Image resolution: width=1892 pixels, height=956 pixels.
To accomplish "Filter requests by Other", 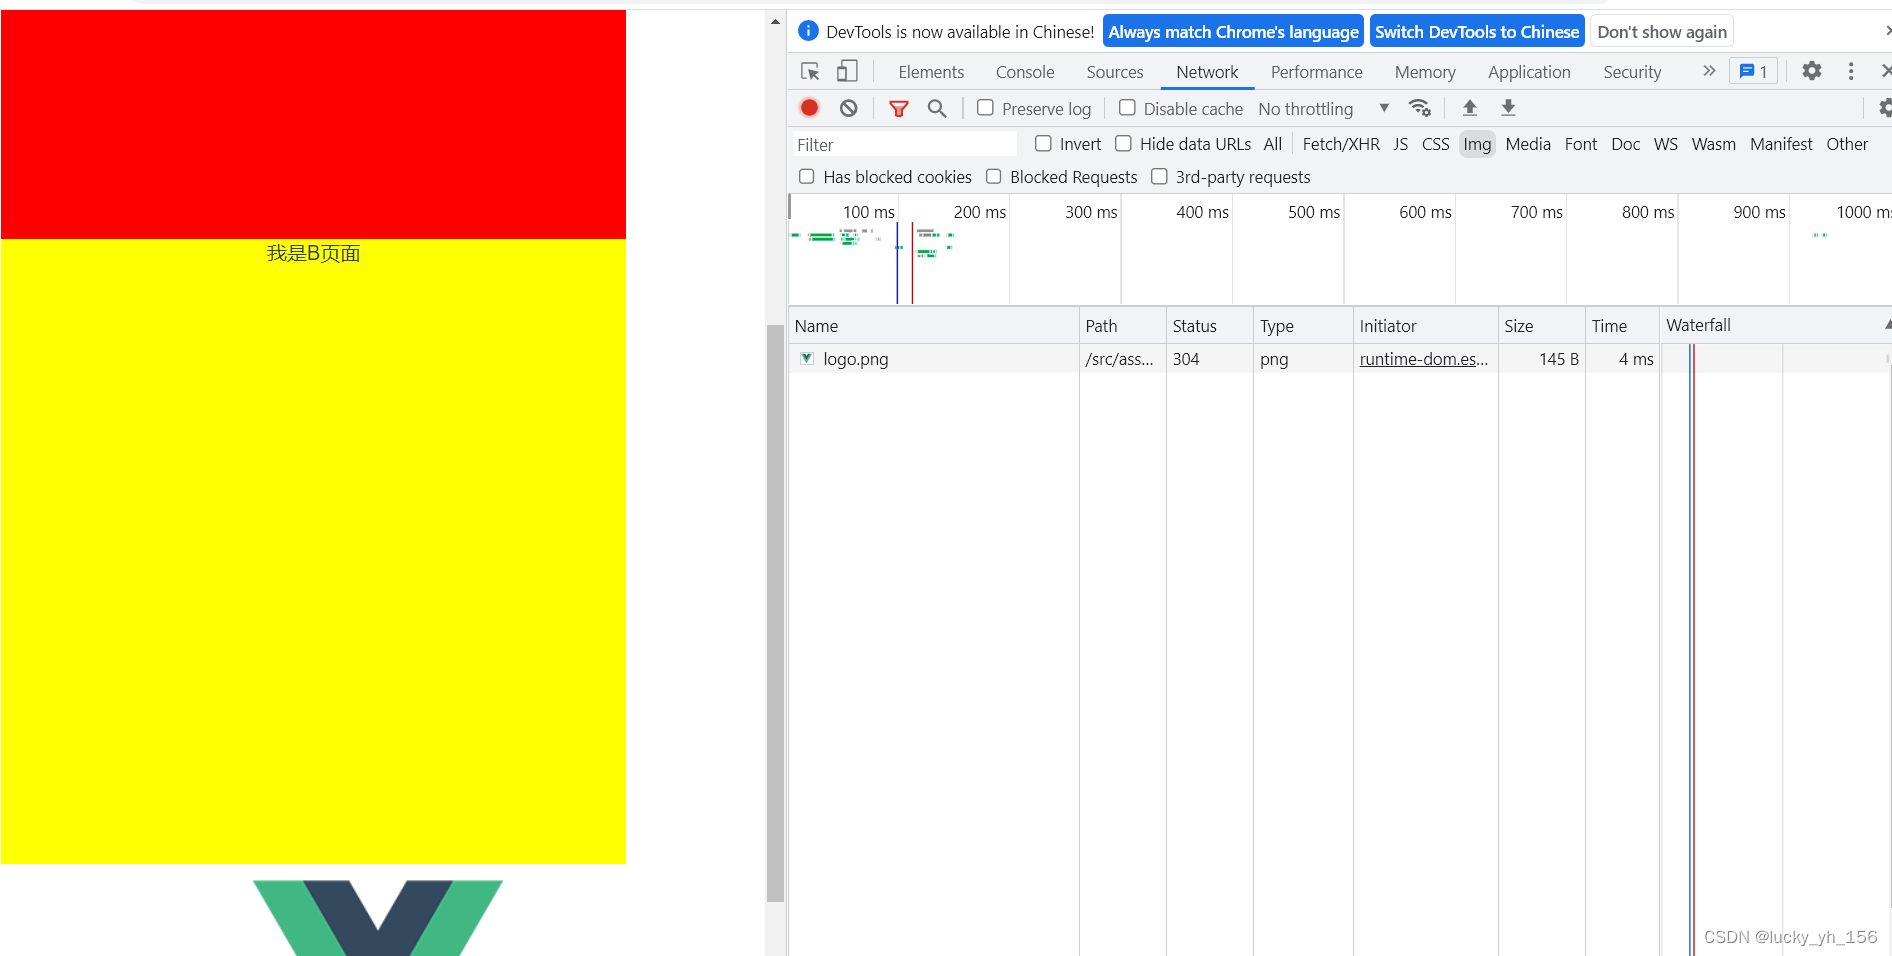I will coord(1847,144).
